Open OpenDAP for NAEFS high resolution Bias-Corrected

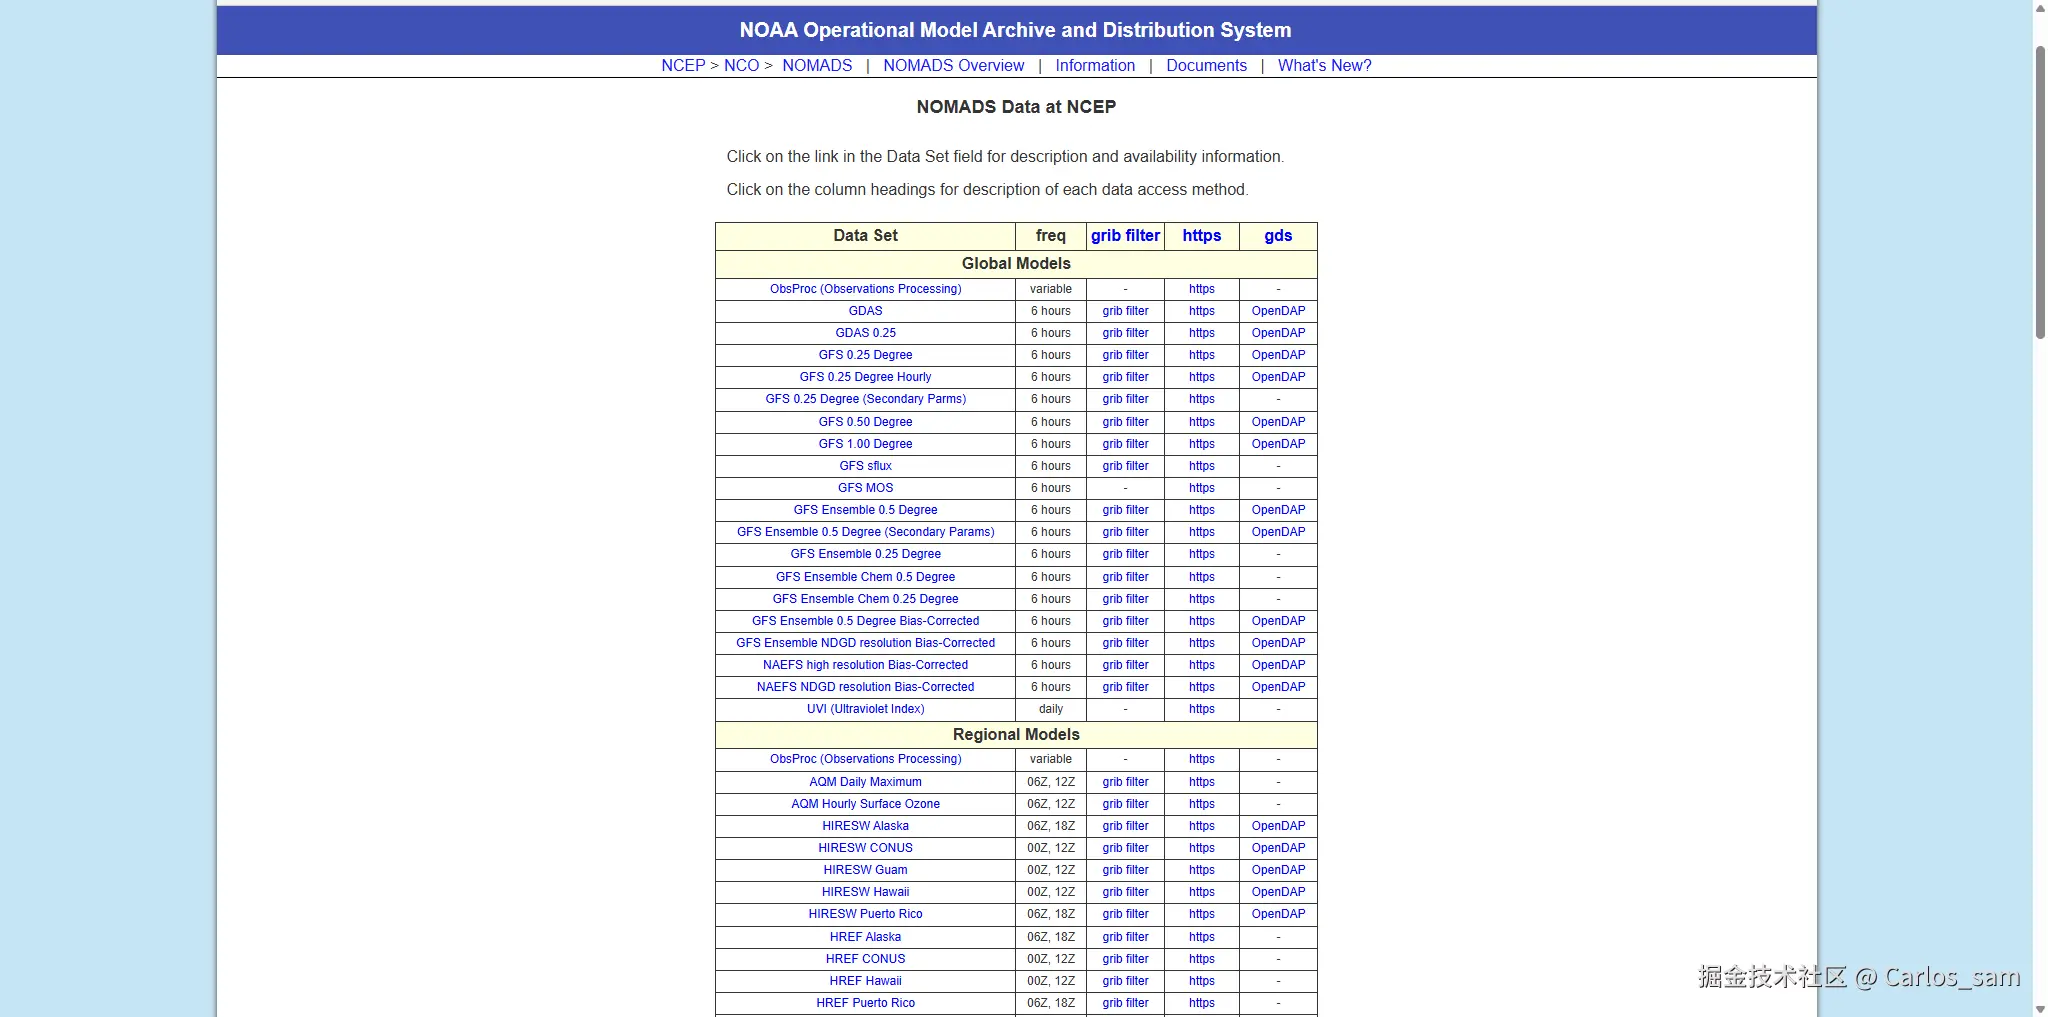1278,665
